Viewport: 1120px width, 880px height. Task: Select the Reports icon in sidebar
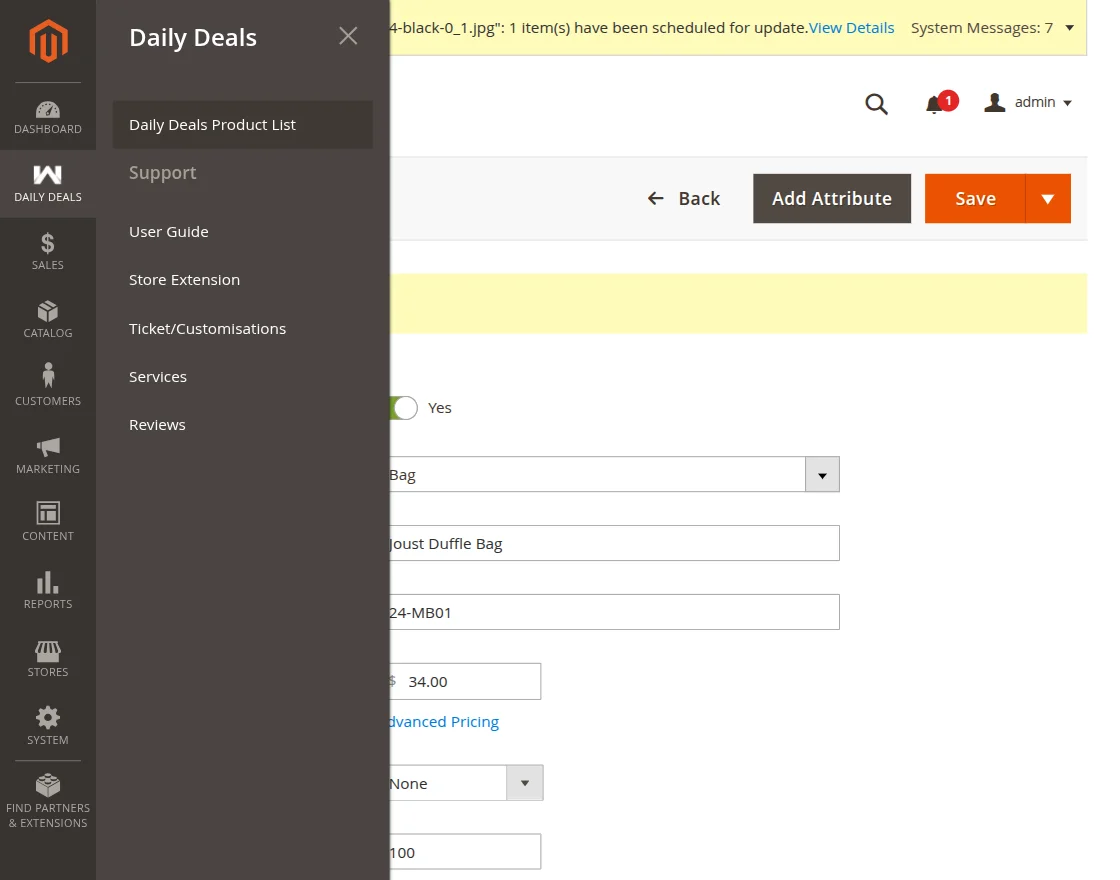pyautogui.click(x=47, y=587)
